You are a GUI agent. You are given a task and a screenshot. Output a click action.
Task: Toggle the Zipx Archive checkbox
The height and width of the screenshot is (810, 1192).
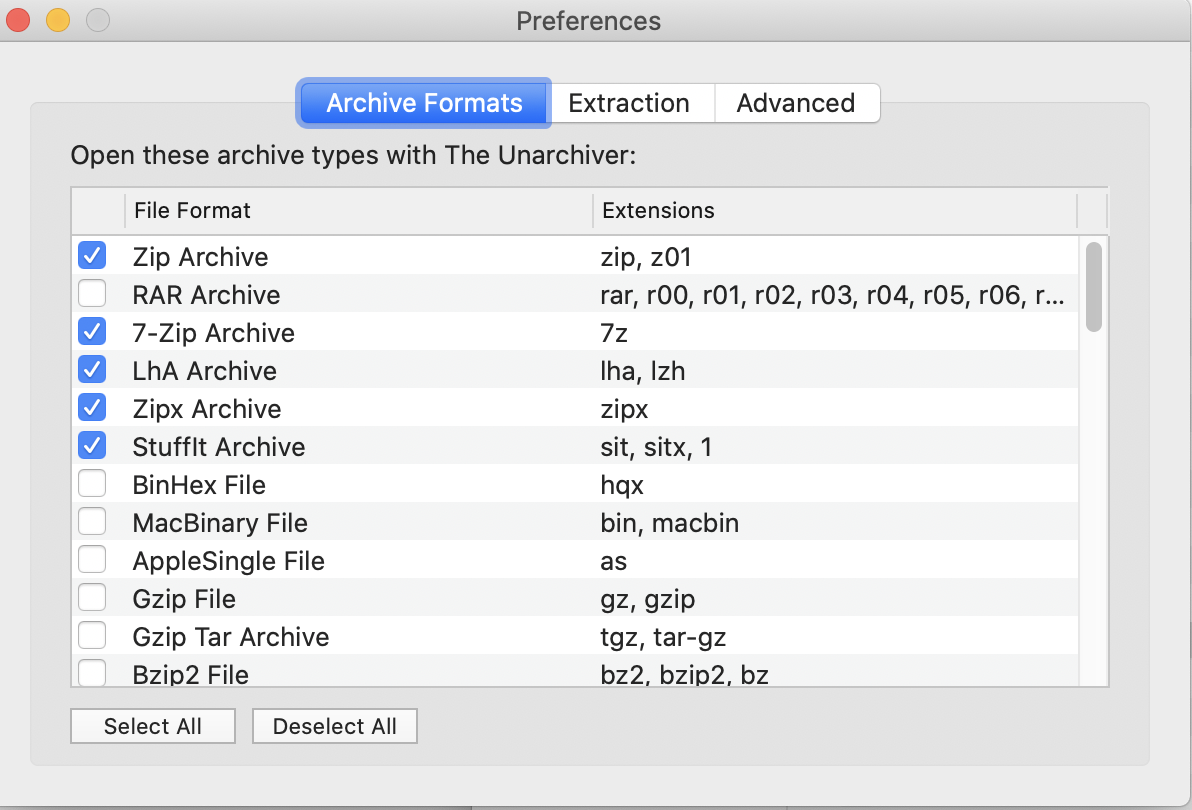[92, 408]
